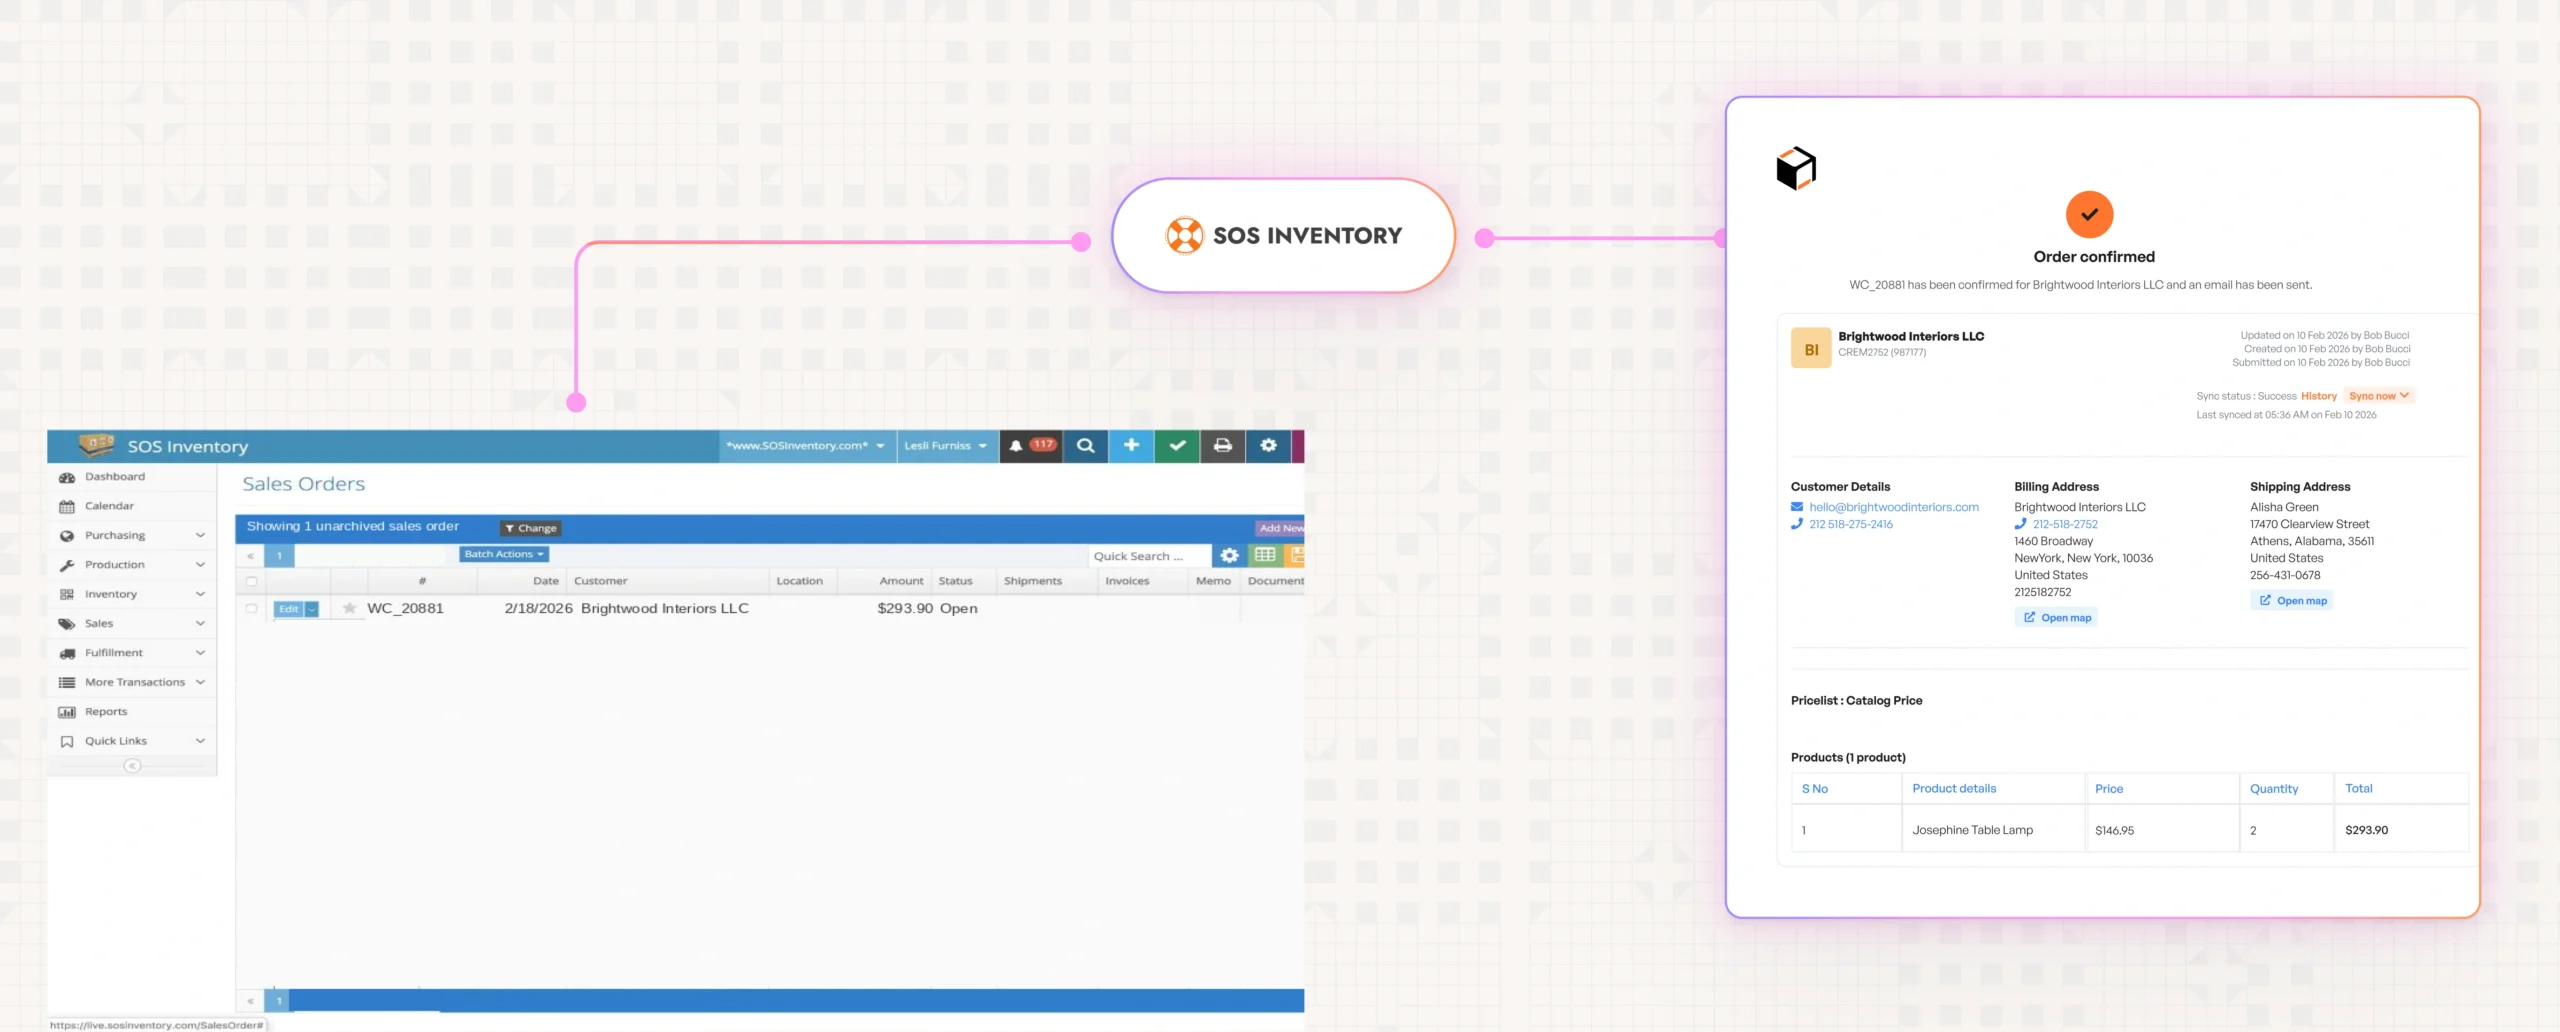
Task: Open the notifications bell showing 117
Action: pyautogui.click(x=1031, y=446)
